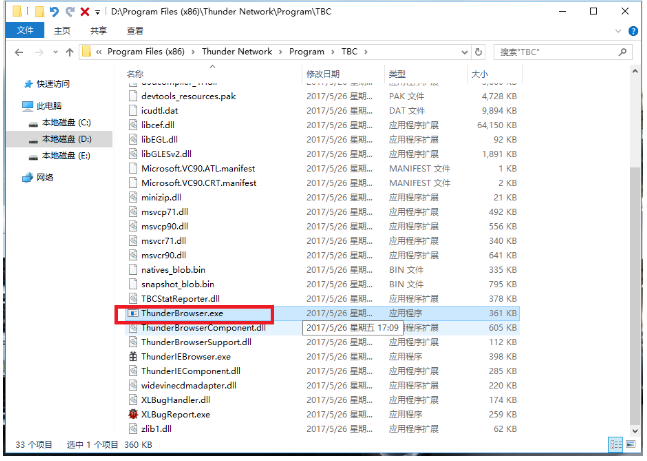The height and width of the screenshot is (461, 647).
Task: Switch to the 查看 ribbon tab
Action: pyautogui.click(x=135, y=31)
